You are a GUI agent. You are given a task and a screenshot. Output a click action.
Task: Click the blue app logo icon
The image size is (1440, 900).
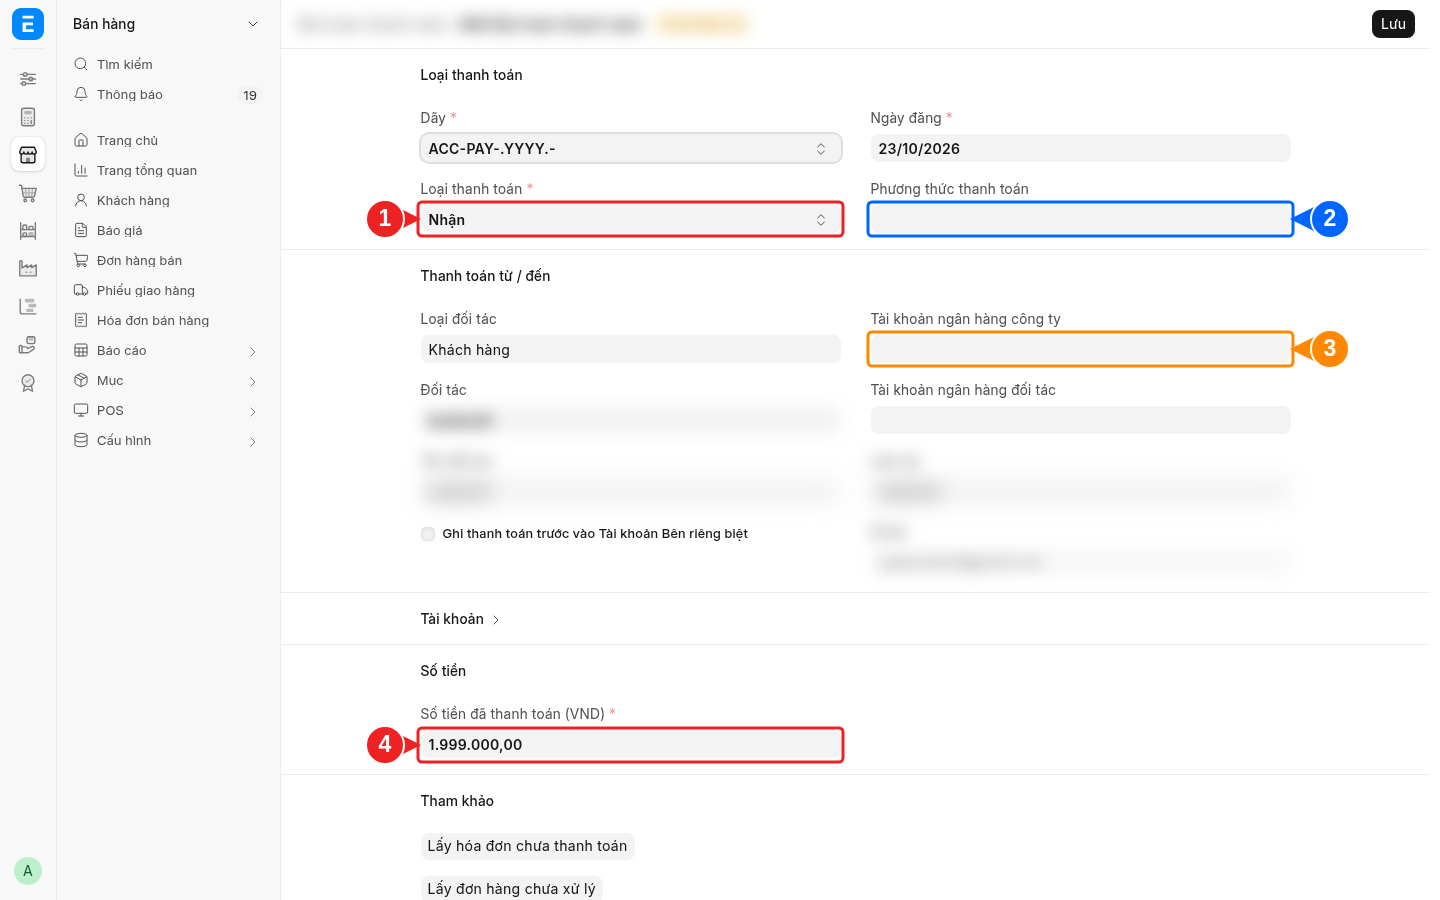[x=28, y=24]
